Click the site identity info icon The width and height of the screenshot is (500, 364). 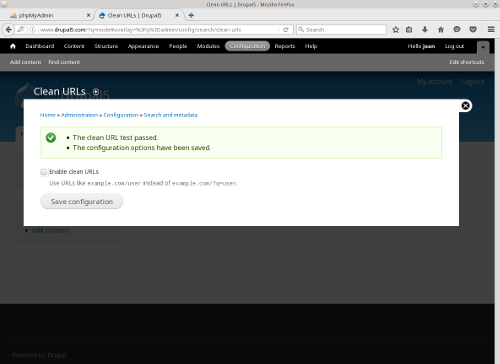pyautogui.click(x=32, y=30)
